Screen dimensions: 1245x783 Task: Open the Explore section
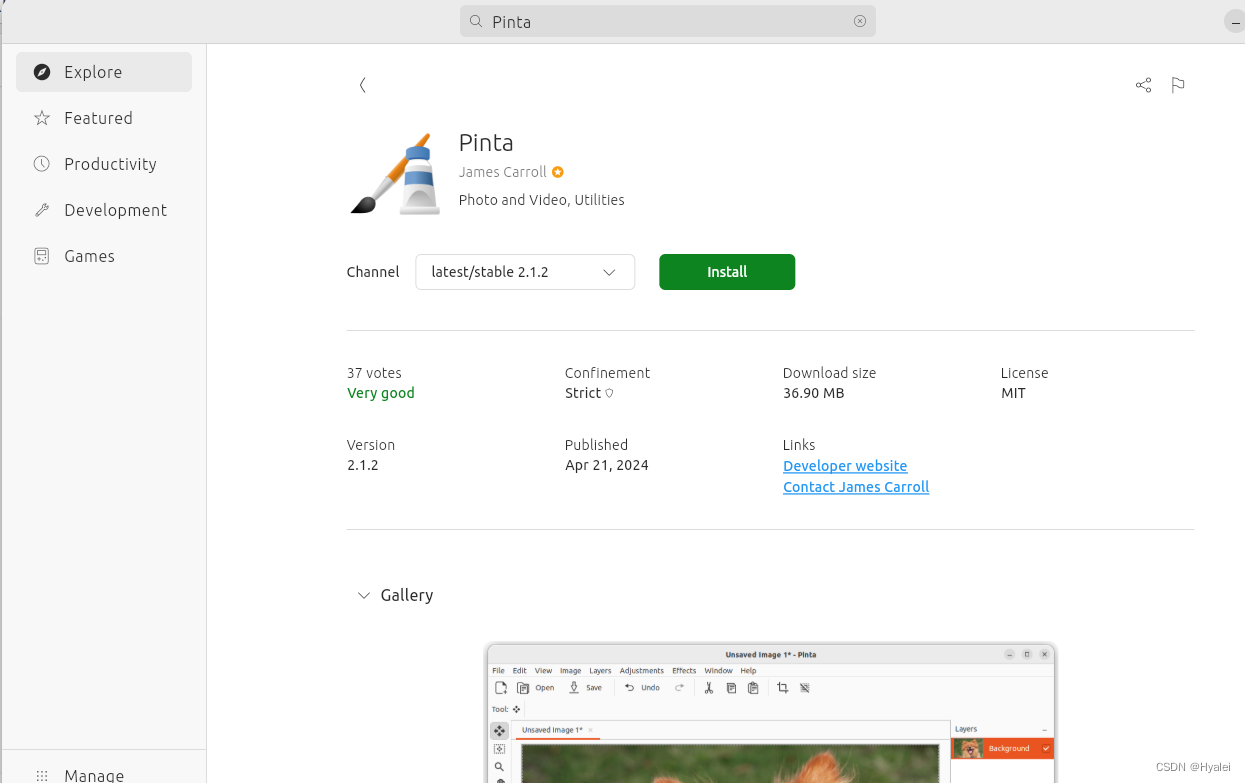[104, 72]
